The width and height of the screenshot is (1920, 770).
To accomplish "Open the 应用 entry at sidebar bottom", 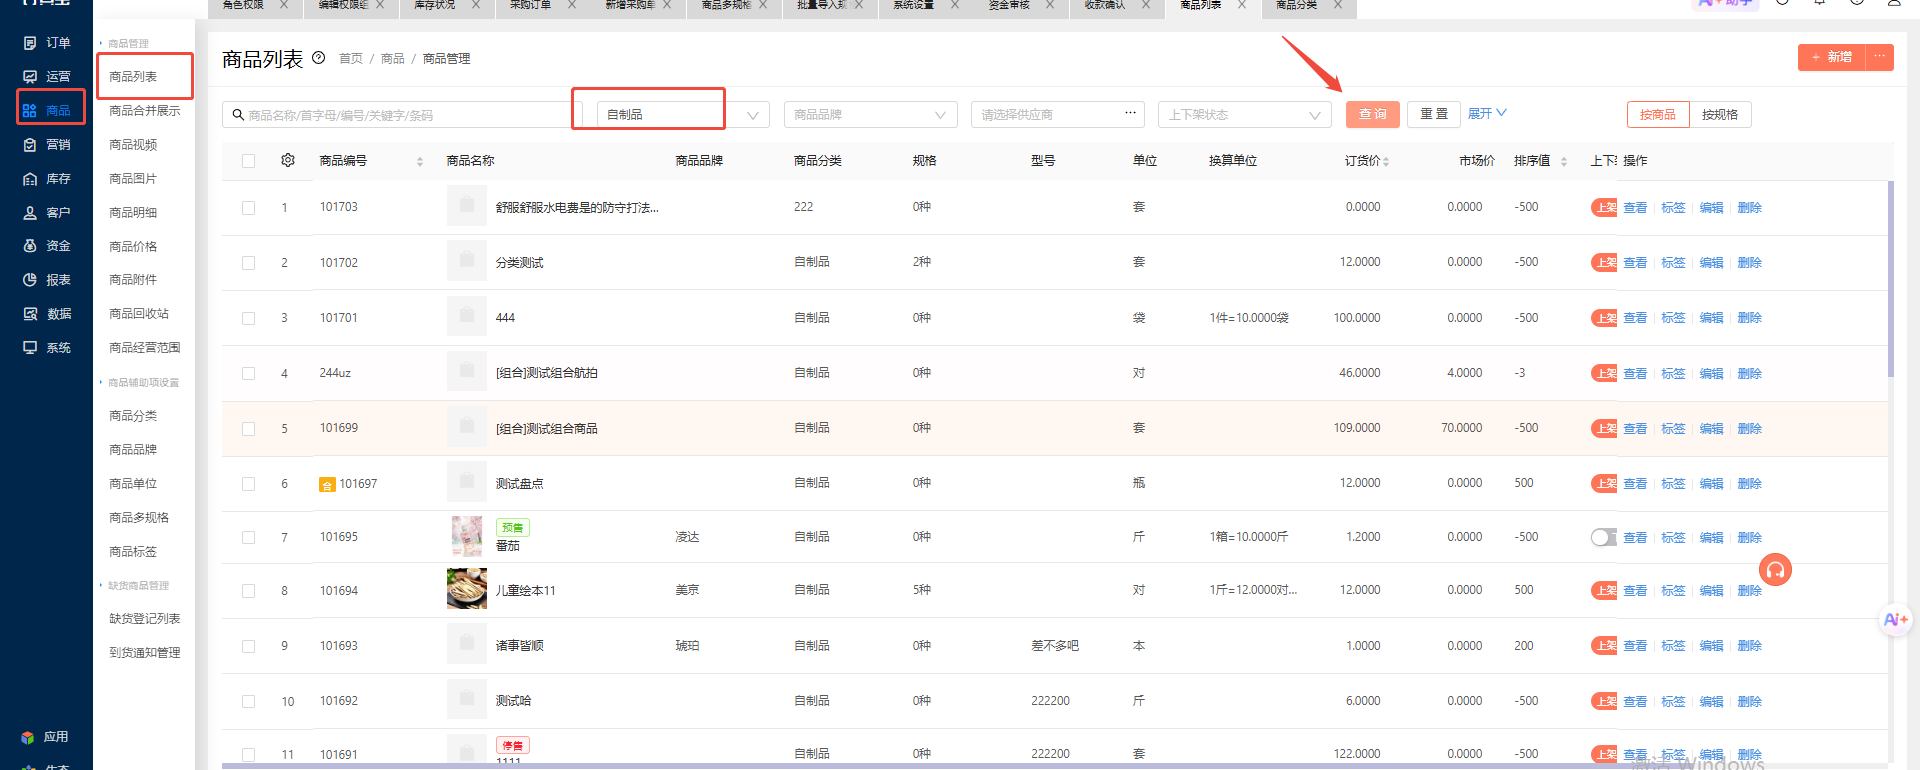I will [45, 737].
